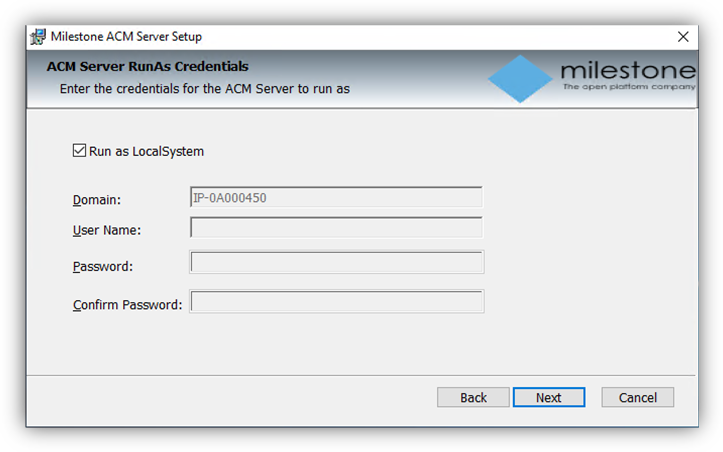Click inside the Confirm Password field
Screen dimensions: 723x452
click(x=337, y=301)
